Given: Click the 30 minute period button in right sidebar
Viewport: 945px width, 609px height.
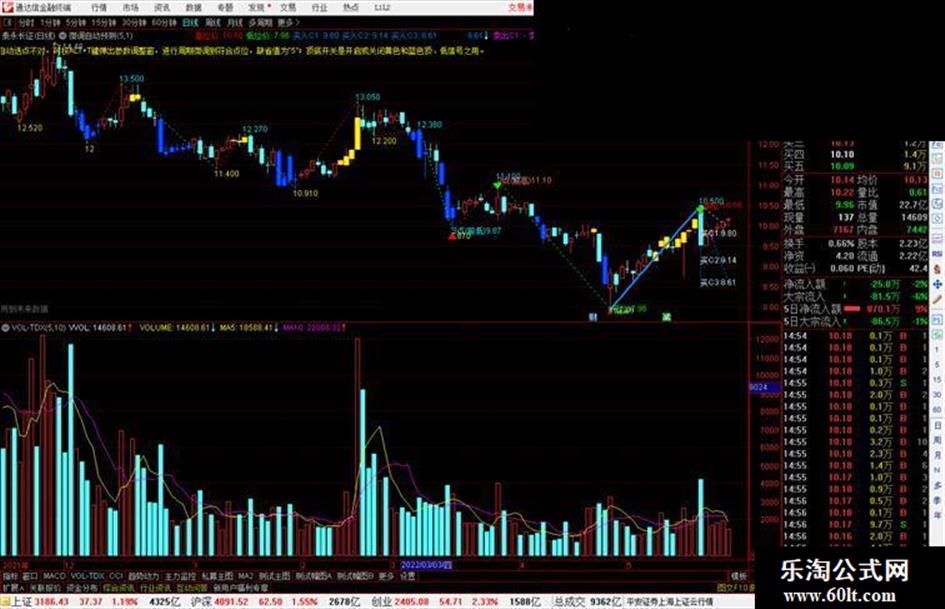Looking at the screenshot, I should click(x=937, y=395).
